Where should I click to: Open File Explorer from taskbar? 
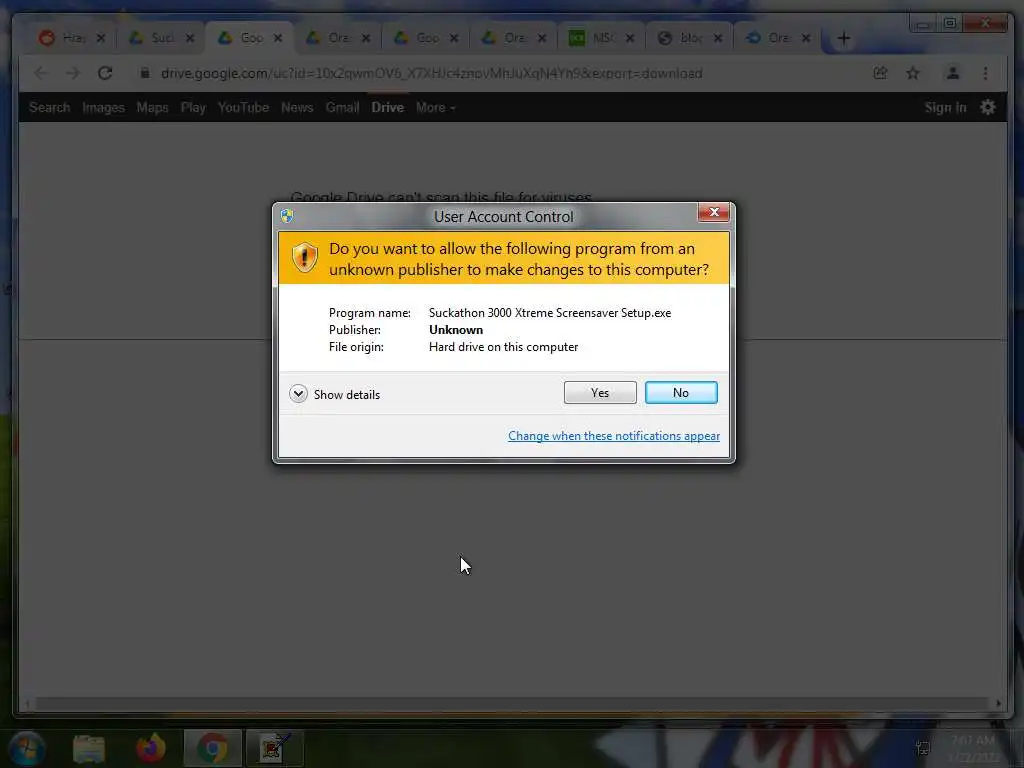tap(89, 748)
